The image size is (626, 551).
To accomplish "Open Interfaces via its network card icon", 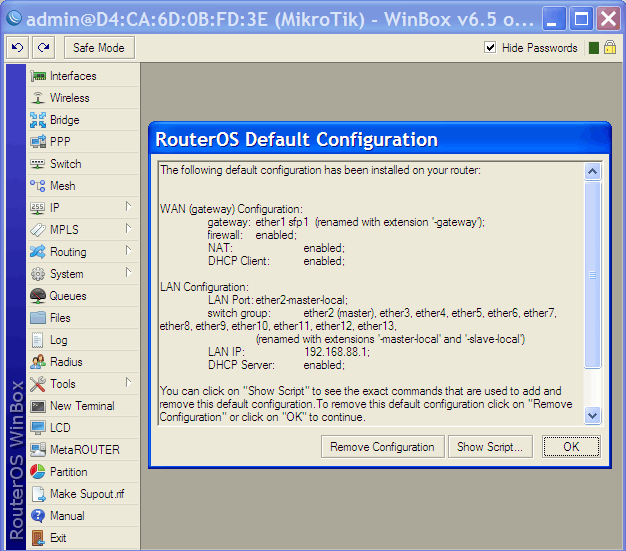I will (38, 76).
